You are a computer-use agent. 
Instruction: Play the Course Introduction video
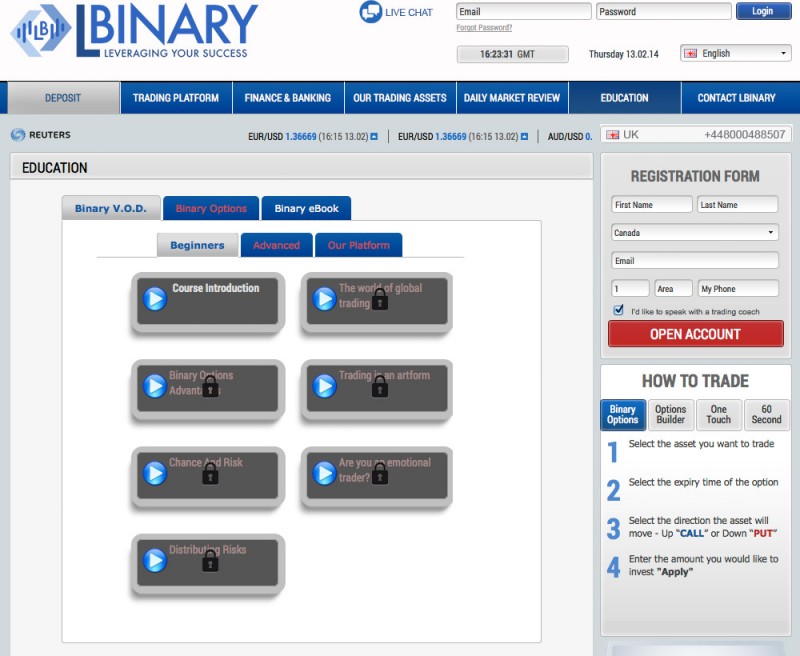[x=155, y=299]
